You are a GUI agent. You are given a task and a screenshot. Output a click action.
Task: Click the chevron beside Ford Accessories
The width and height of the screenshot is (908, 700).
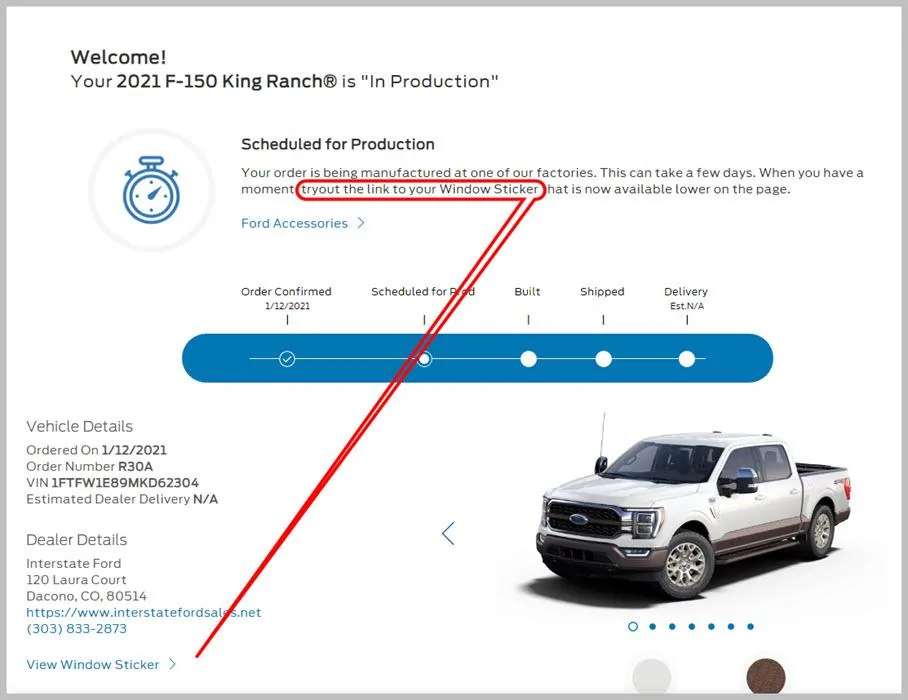click(361, 223)
